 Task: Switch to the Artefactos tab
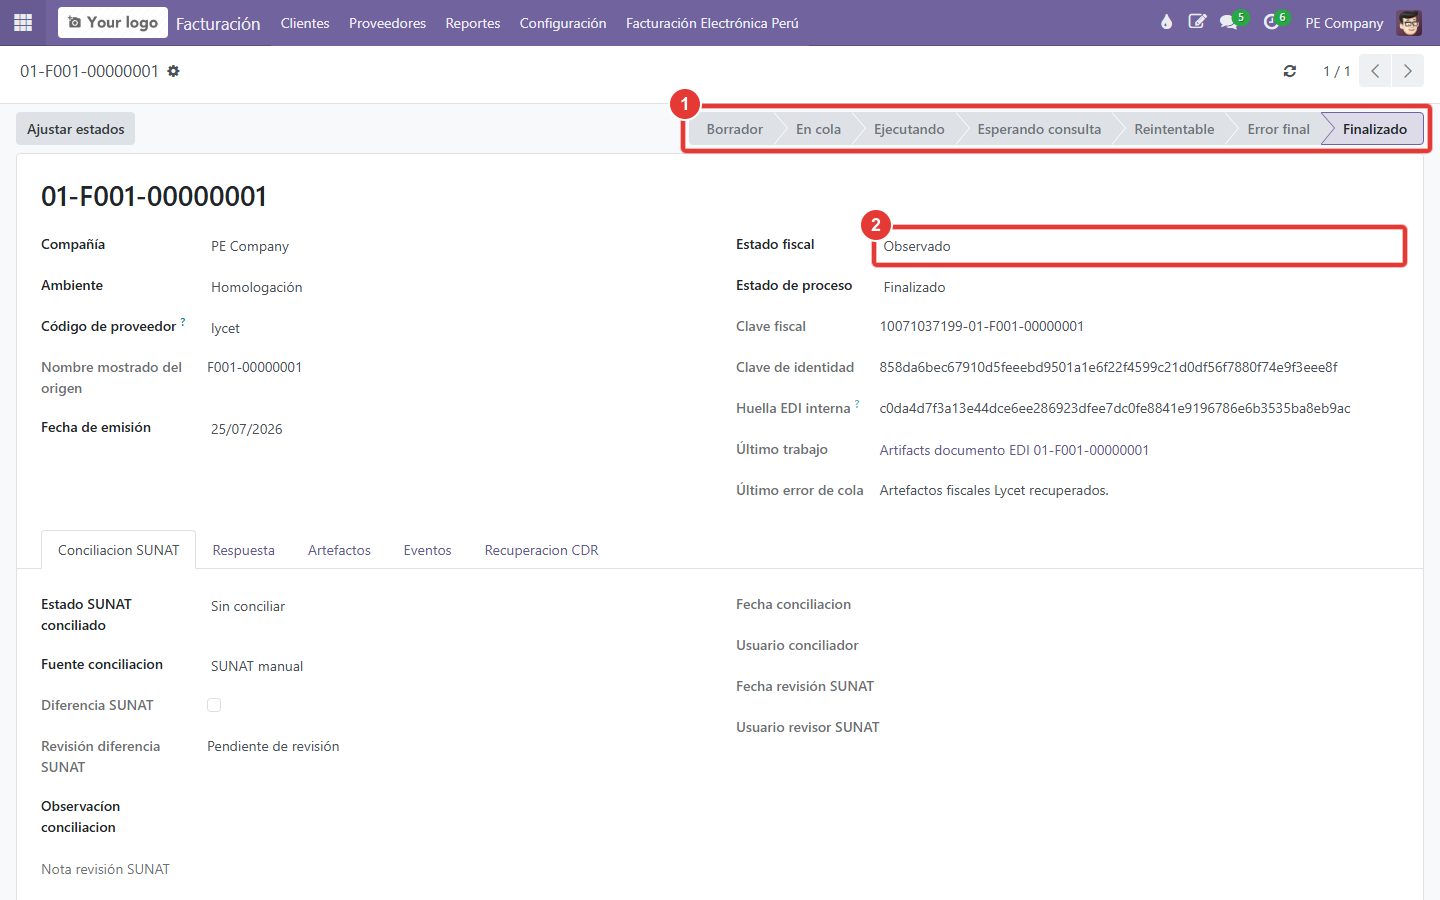click(339, 550)
